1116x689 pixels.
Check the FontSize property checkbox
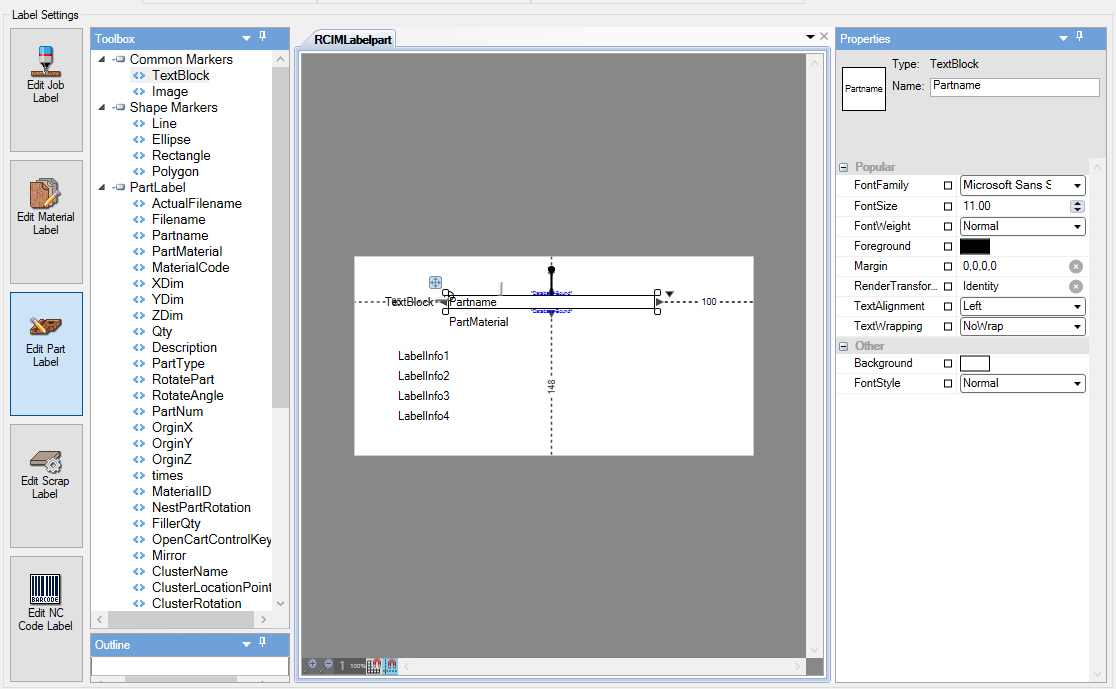tap(947, 206)
